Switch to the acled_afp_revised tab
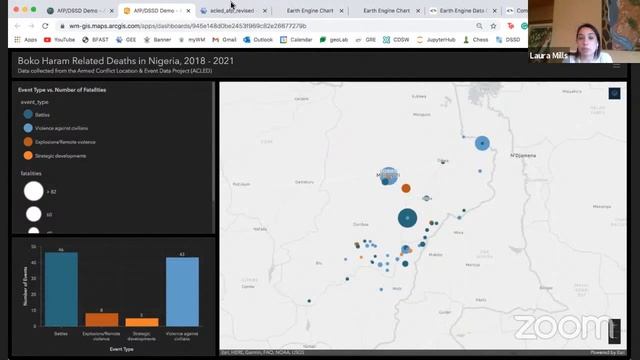 point(232,11)
